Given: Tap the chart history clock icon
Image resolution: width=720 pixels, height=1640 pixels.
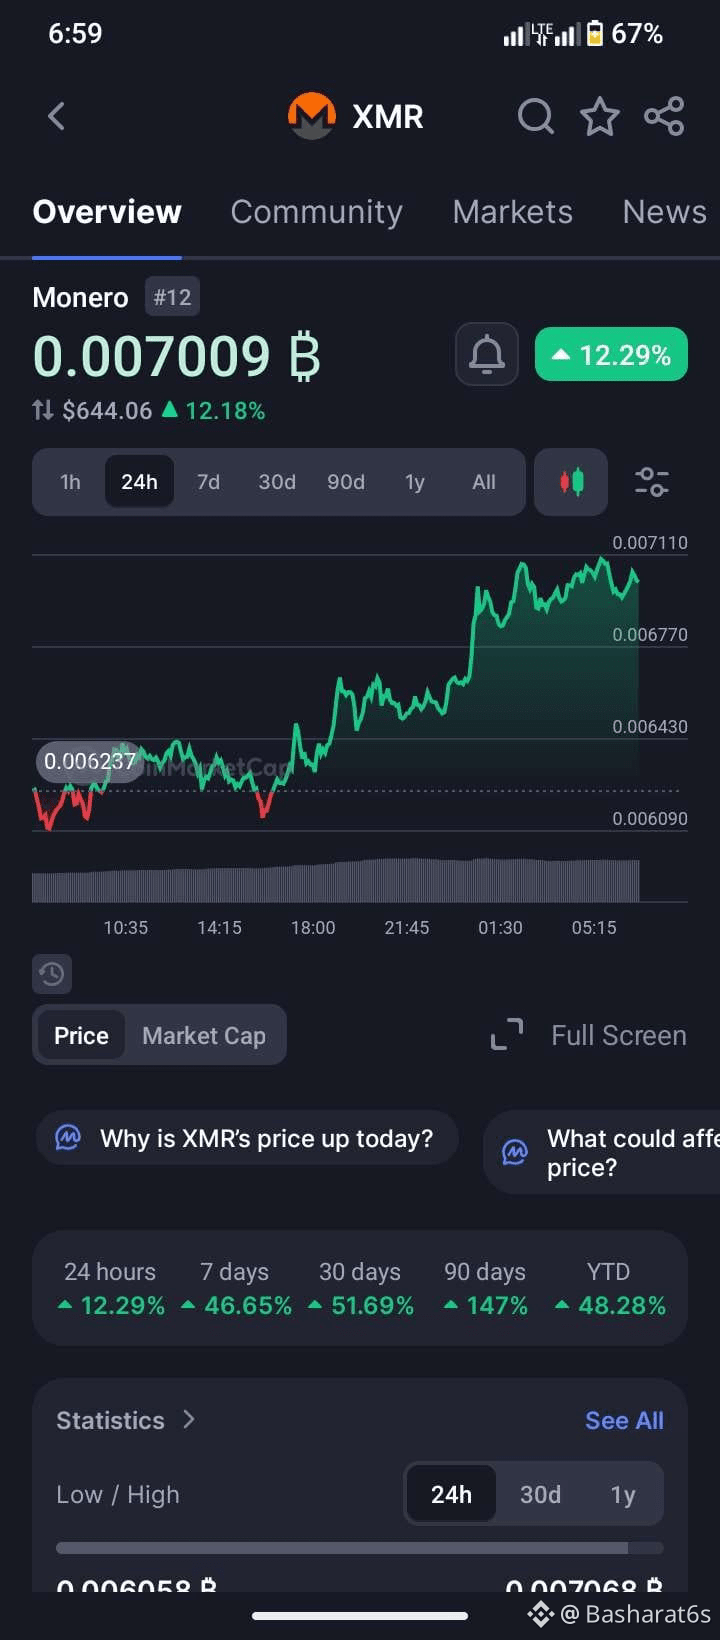Looking at the screenshot, I should pyautogui.click(x=52, y=973).
